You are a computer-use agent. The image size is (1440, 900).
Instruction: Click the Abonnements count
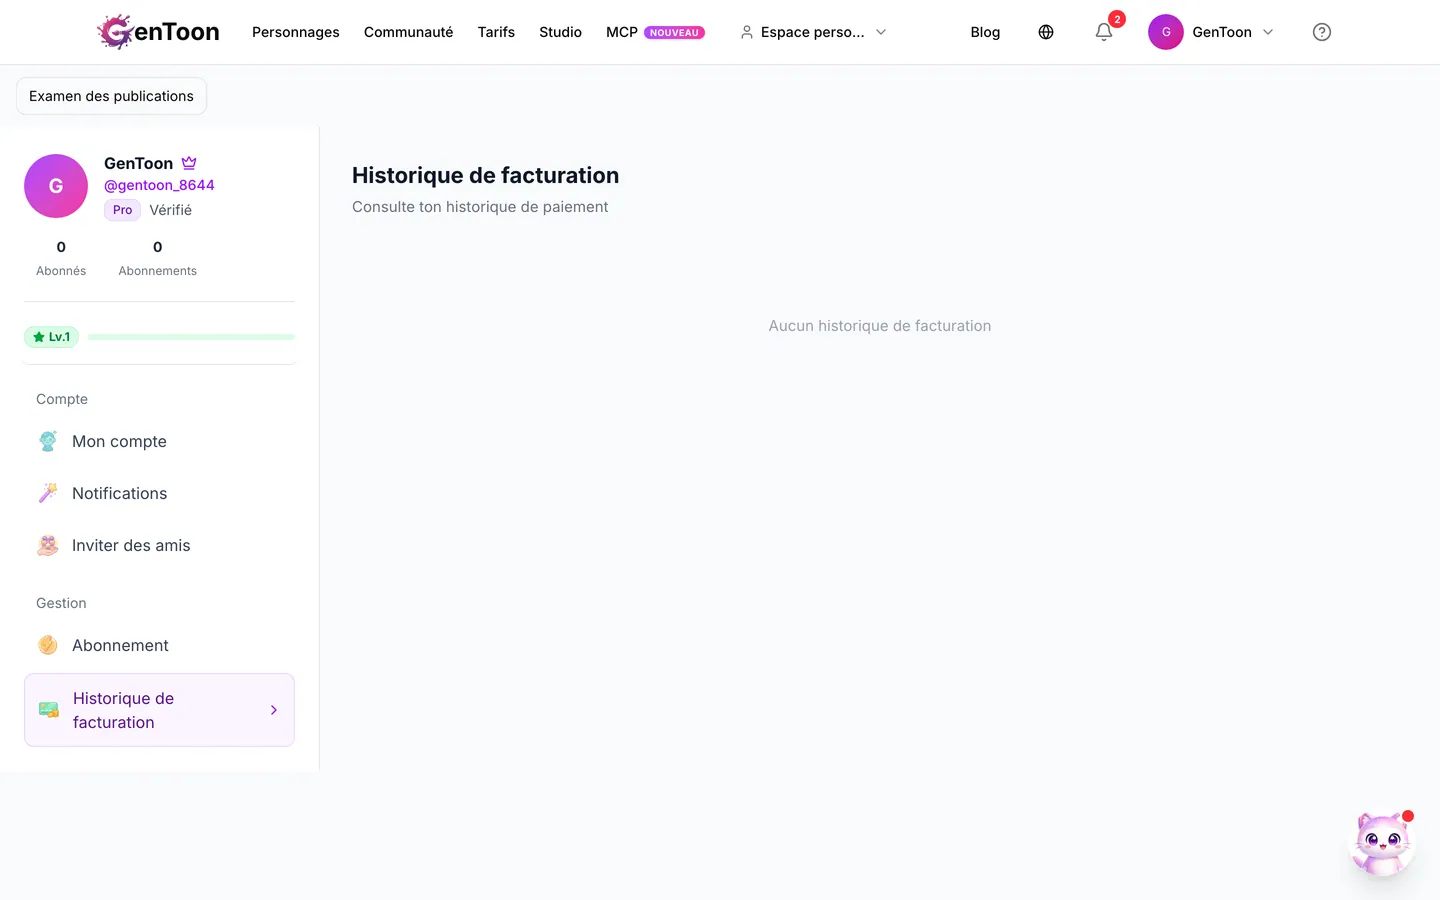(x=157, y=257)
